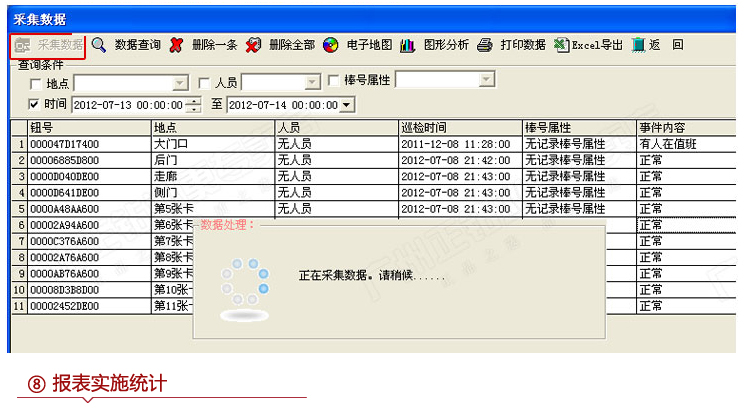750x409 pixels.
Task: Click 后门 location cell
Action: tap(213, 160)
